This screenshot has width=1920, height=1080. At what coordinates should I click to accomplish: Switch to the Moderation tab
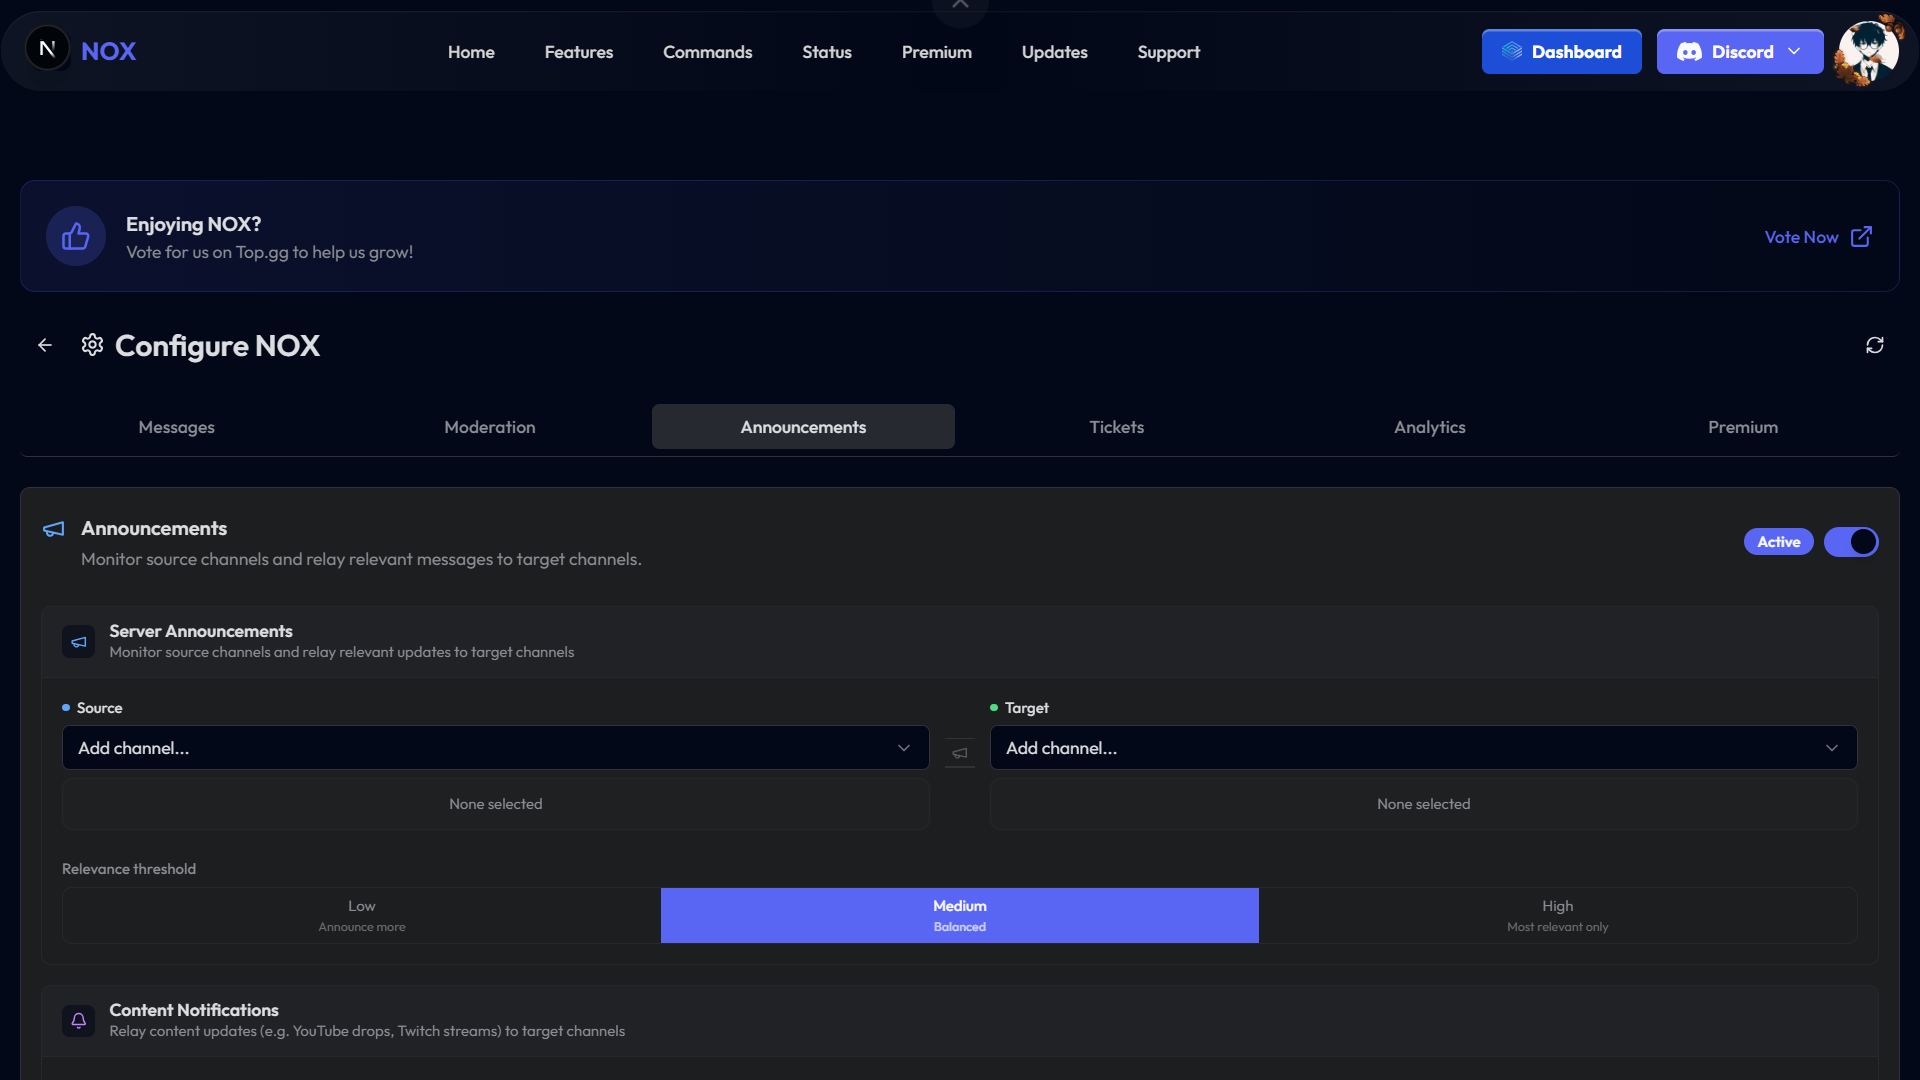490,427
